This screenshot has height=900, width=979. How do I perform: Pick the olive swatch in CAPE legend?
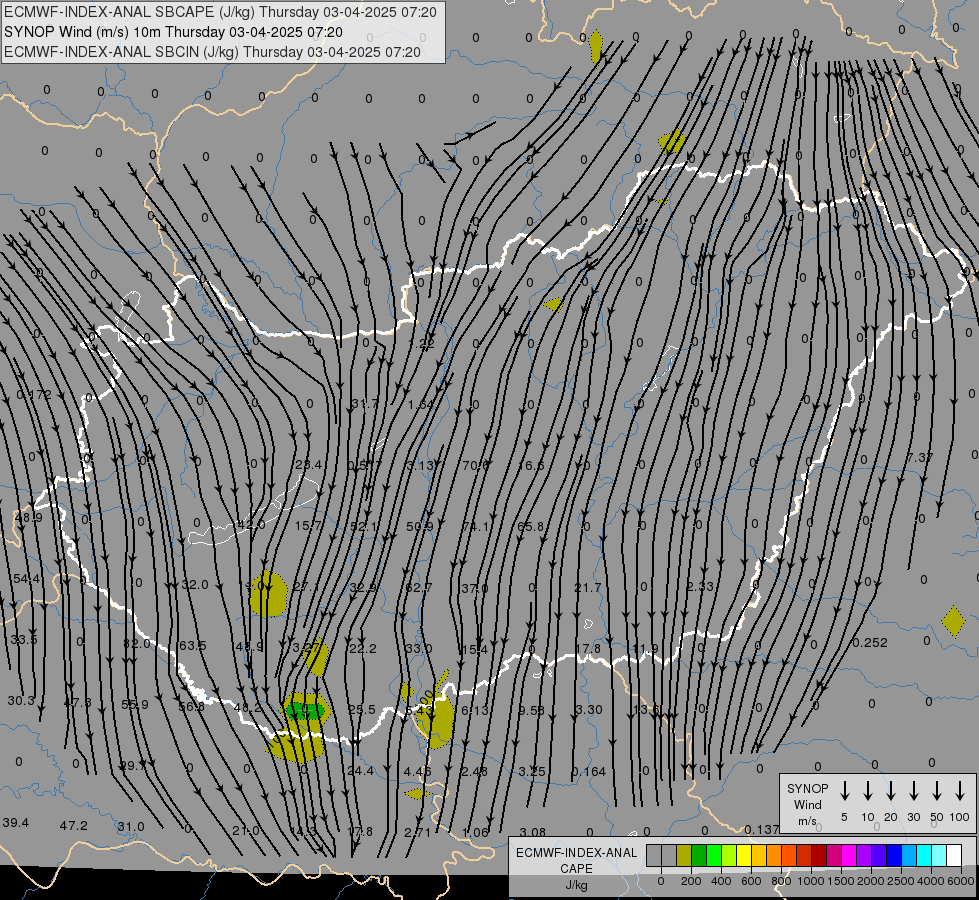684,855
